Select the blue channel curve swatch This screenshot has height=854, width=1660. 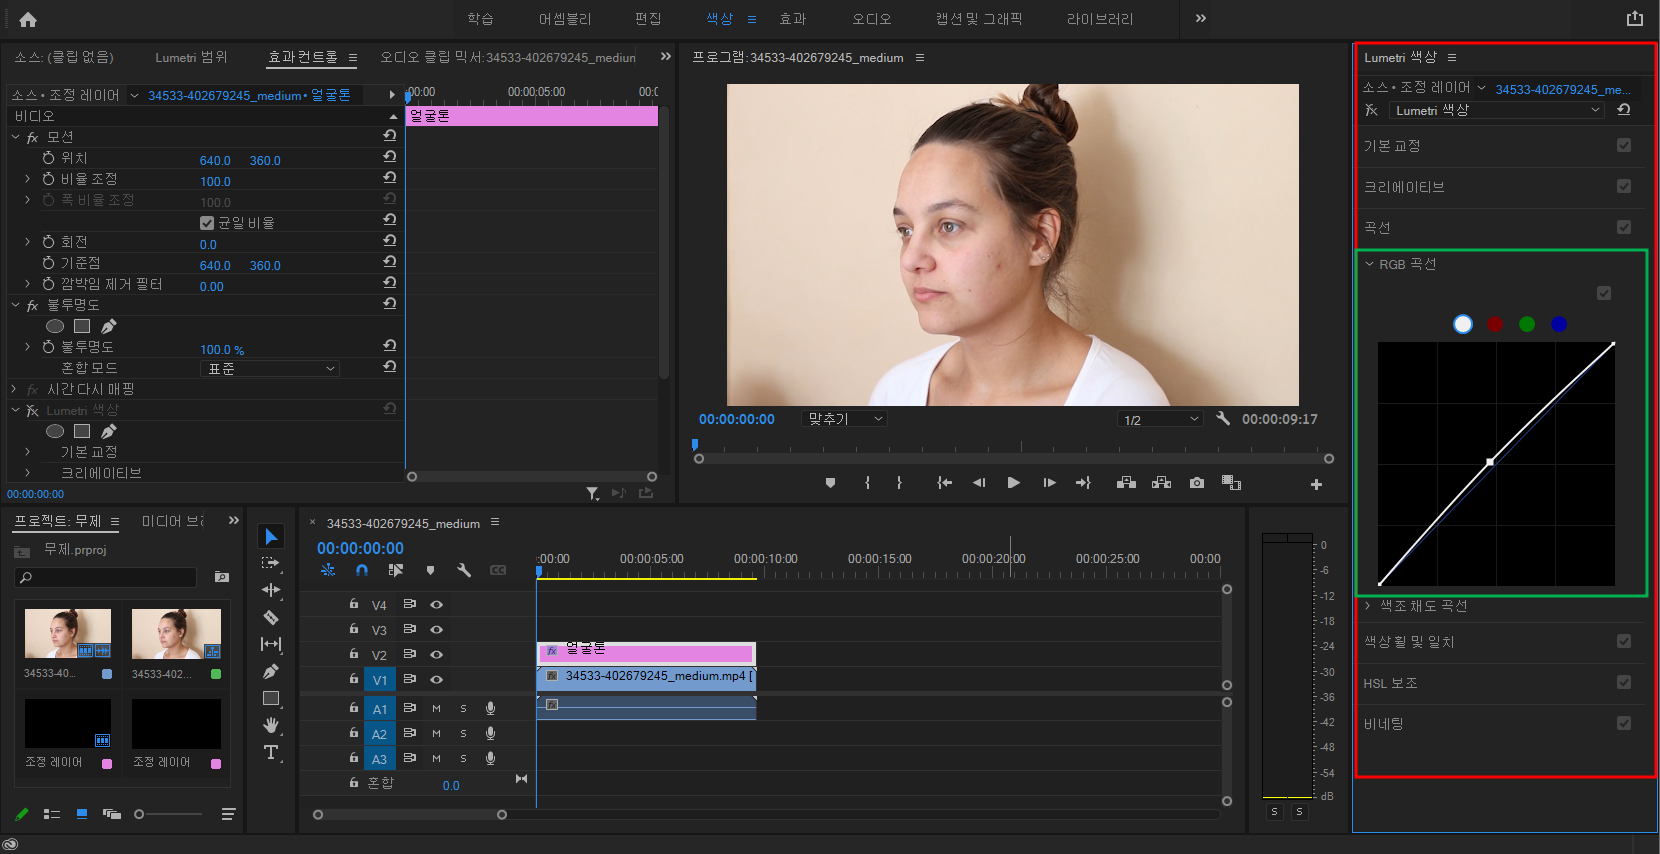pos(1559,324)
